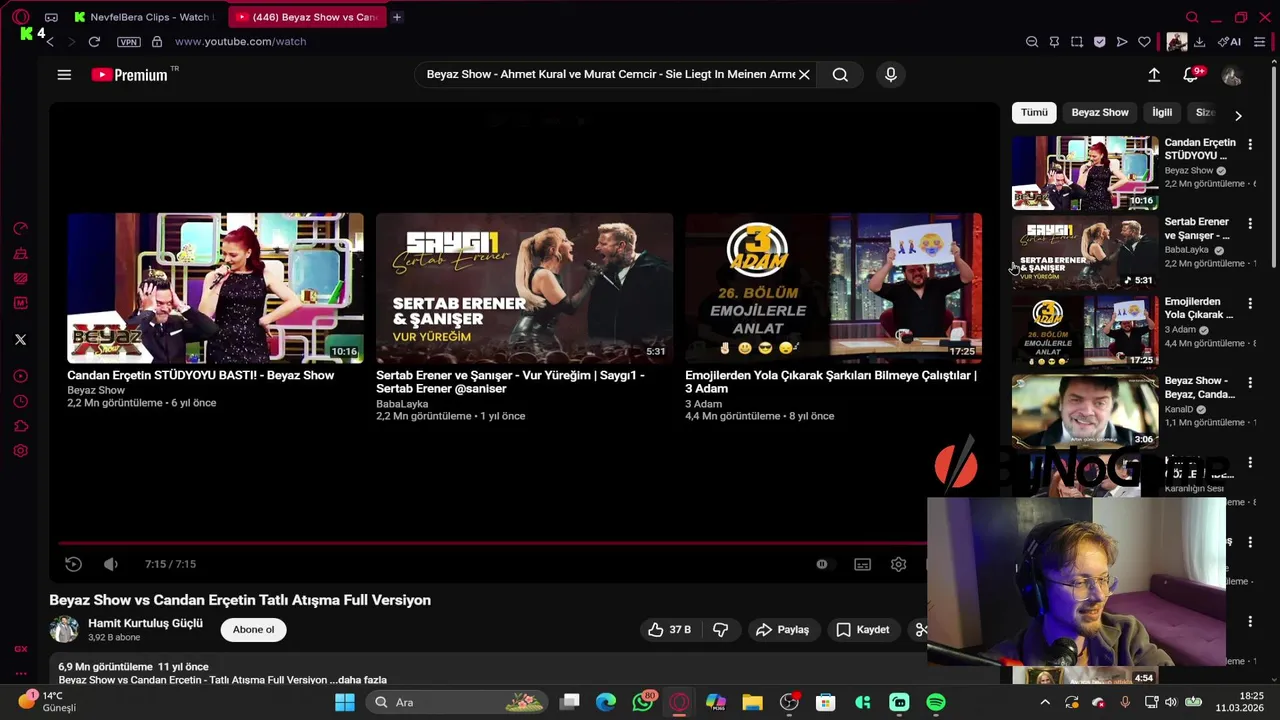The height and width of the screenshot is (720, 1280).
Task: Click the taskbar "Ara" search box
Action: (457, 703)
